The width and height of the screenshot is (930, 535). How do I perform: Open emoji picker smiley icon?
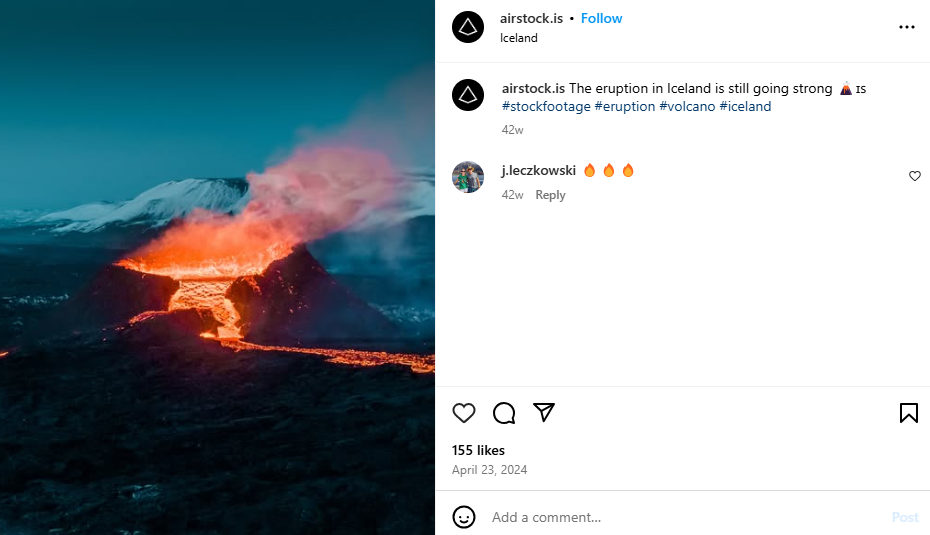tap(464, 517)
